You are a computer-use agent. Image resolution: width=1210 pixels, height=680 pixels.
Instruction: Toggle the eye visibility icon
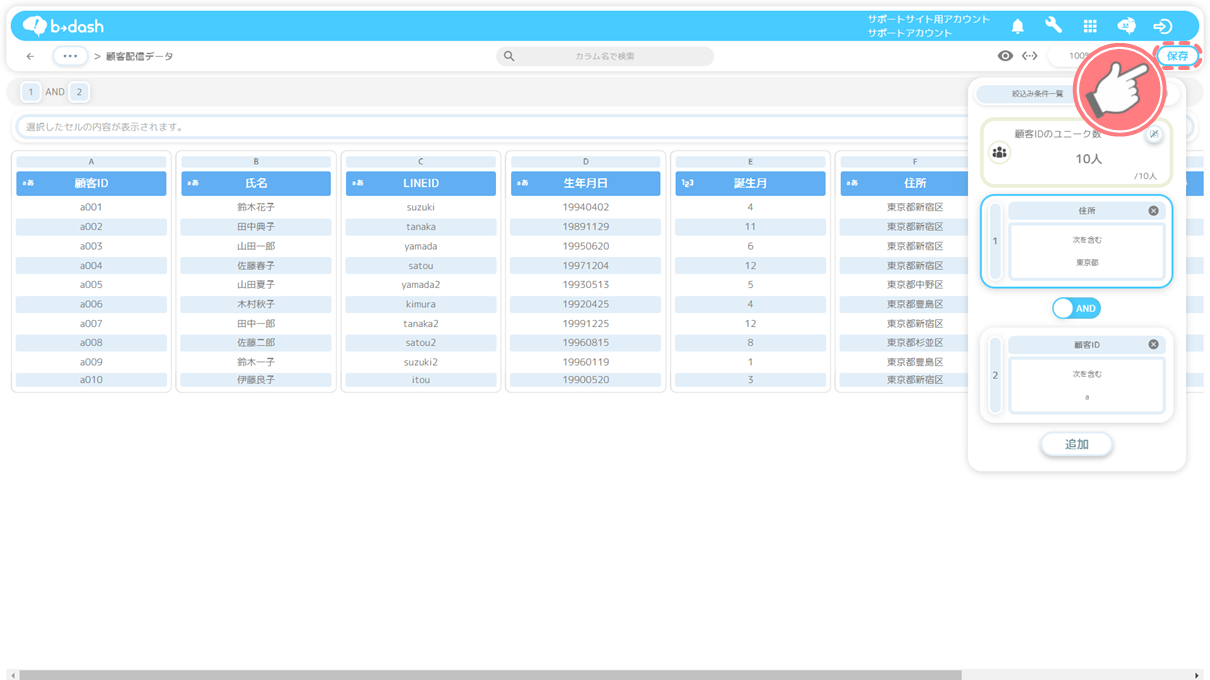tap(1005, 56)
